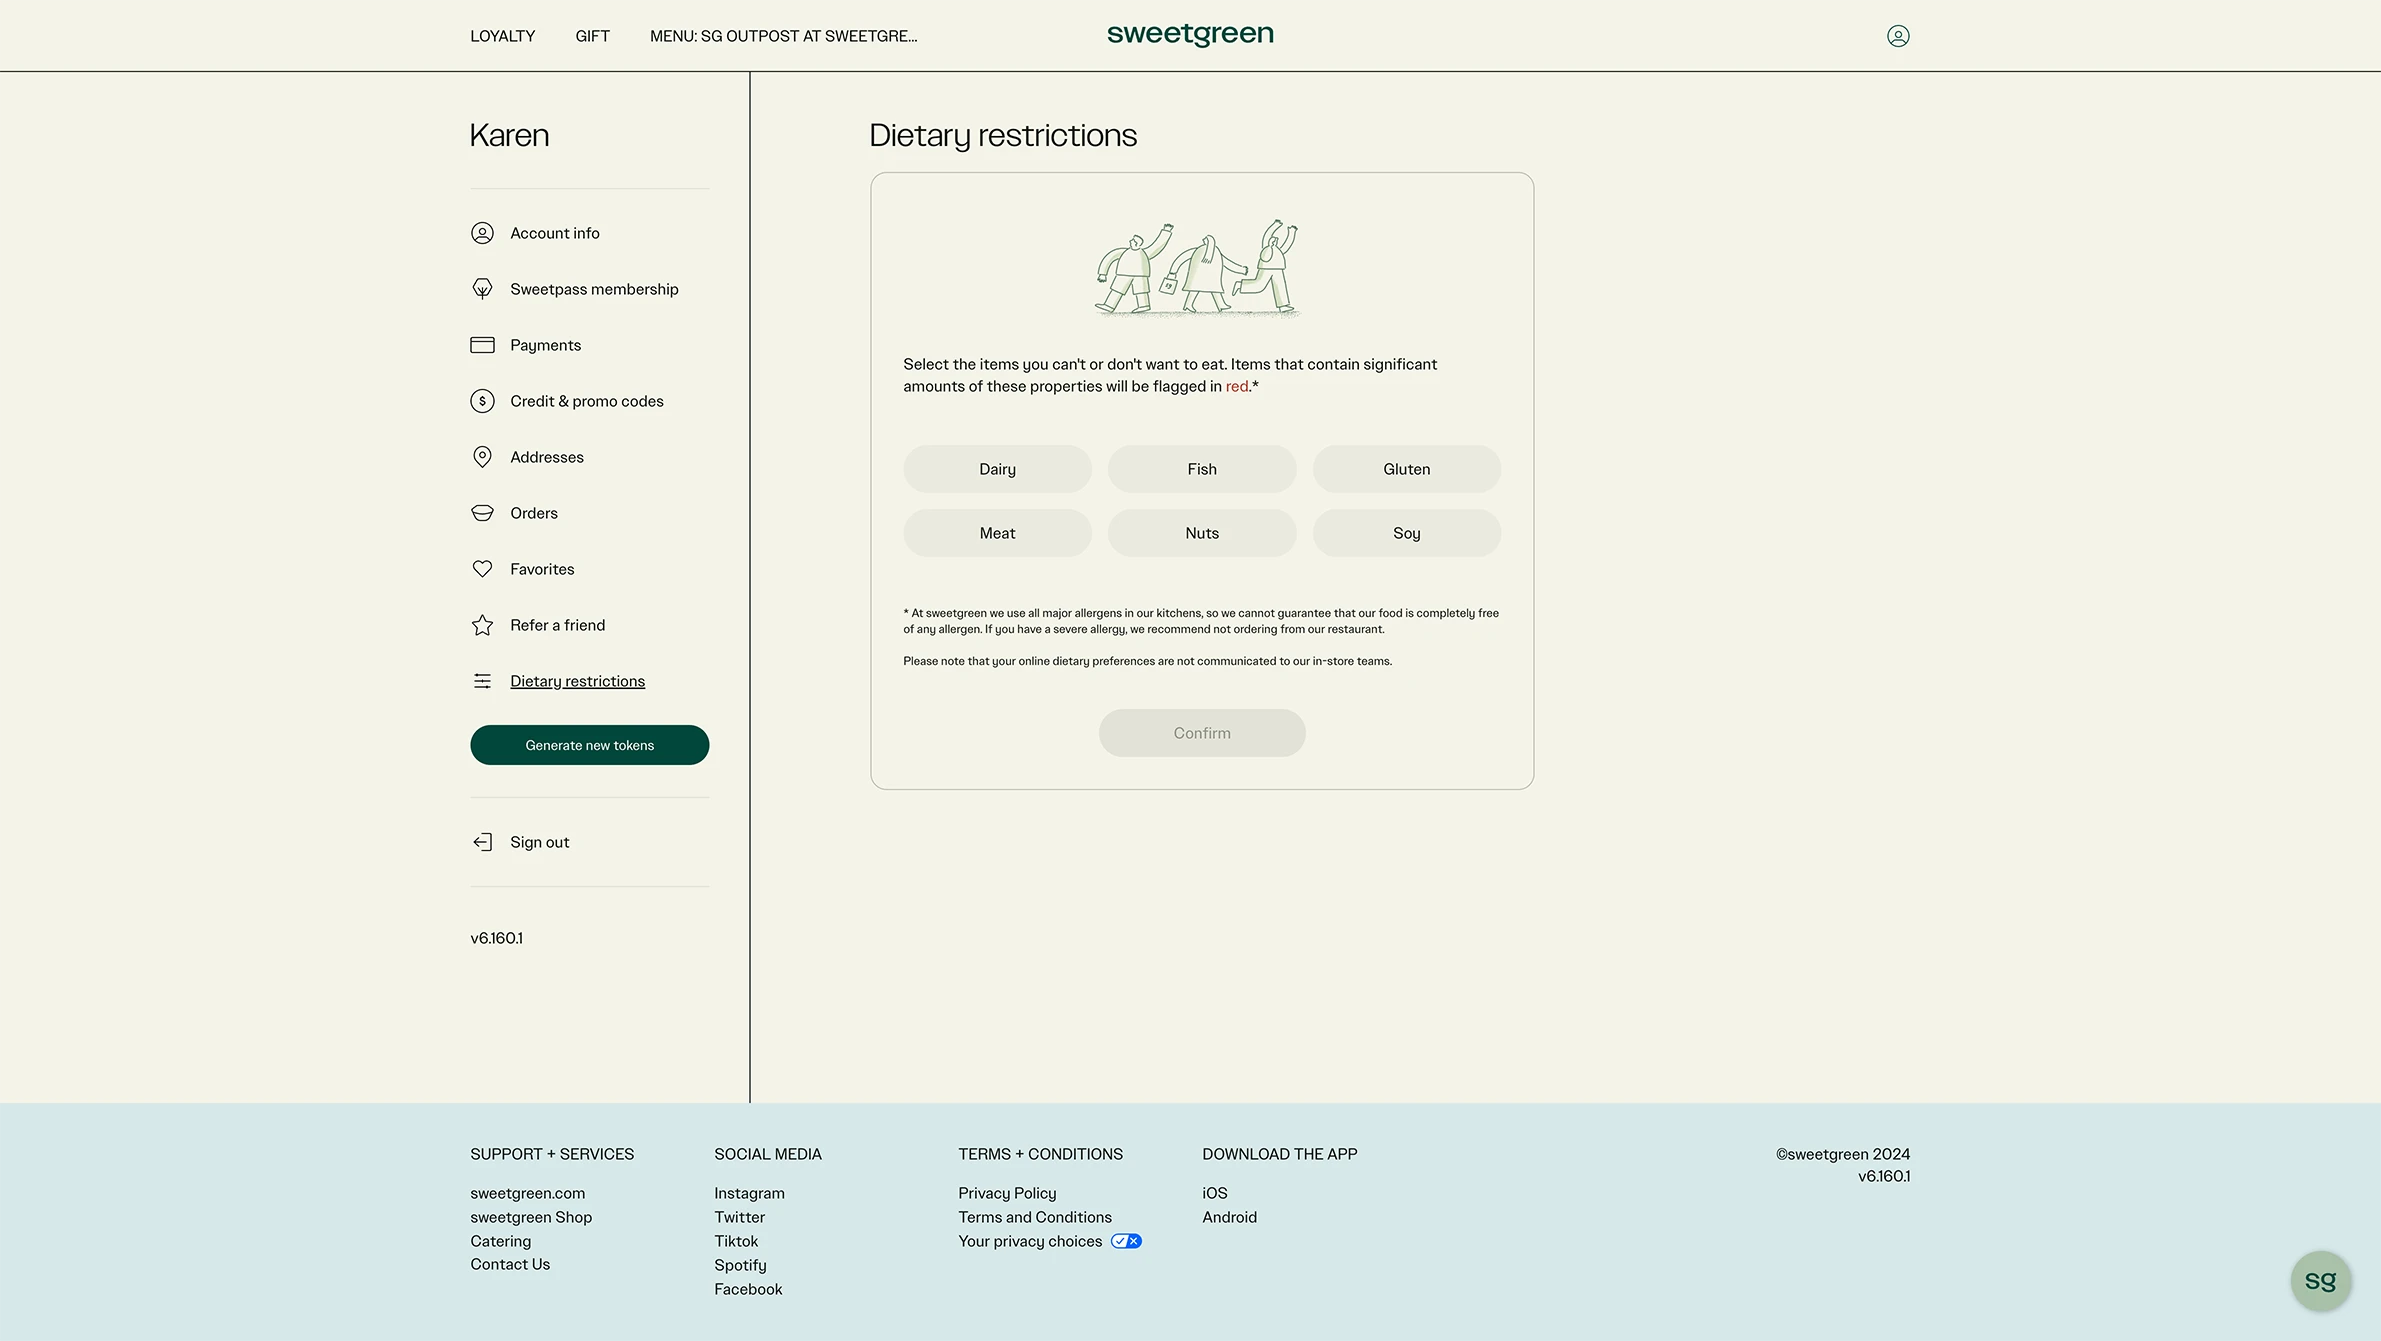The height and width of the screenshot is (1341, 2381).
Task: Open the Catering footer link
Action: [x=500, y=1241]
